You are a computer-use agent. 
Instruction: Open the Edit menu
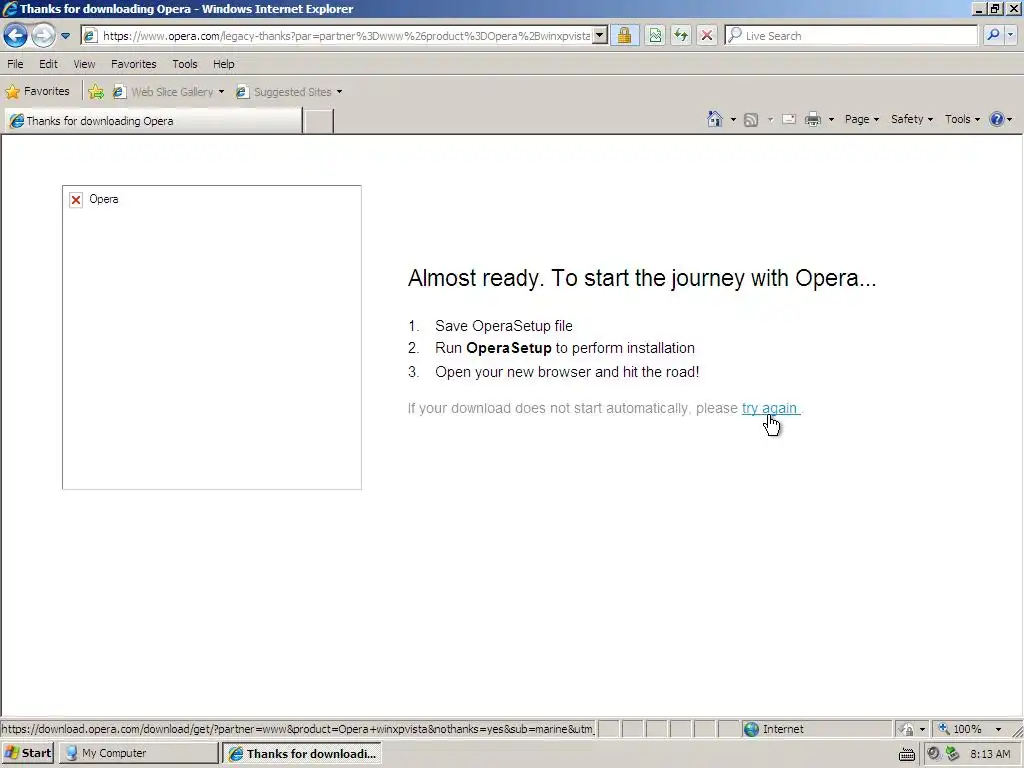coord(48,64)
